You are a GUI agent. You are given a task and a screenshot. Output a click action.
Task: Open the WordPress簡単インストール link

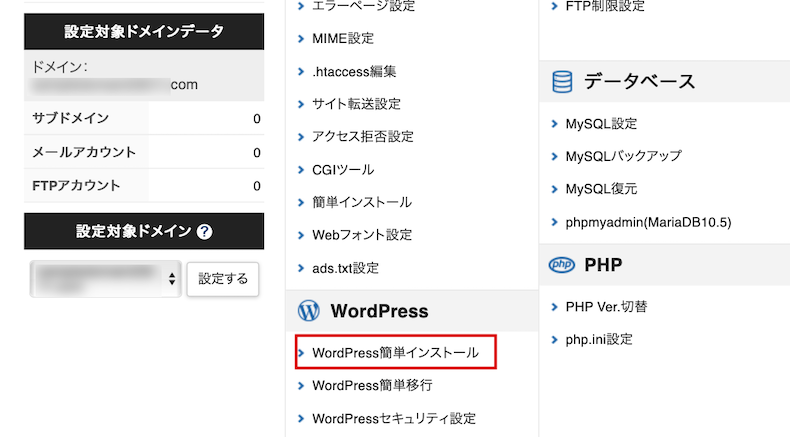395,352
